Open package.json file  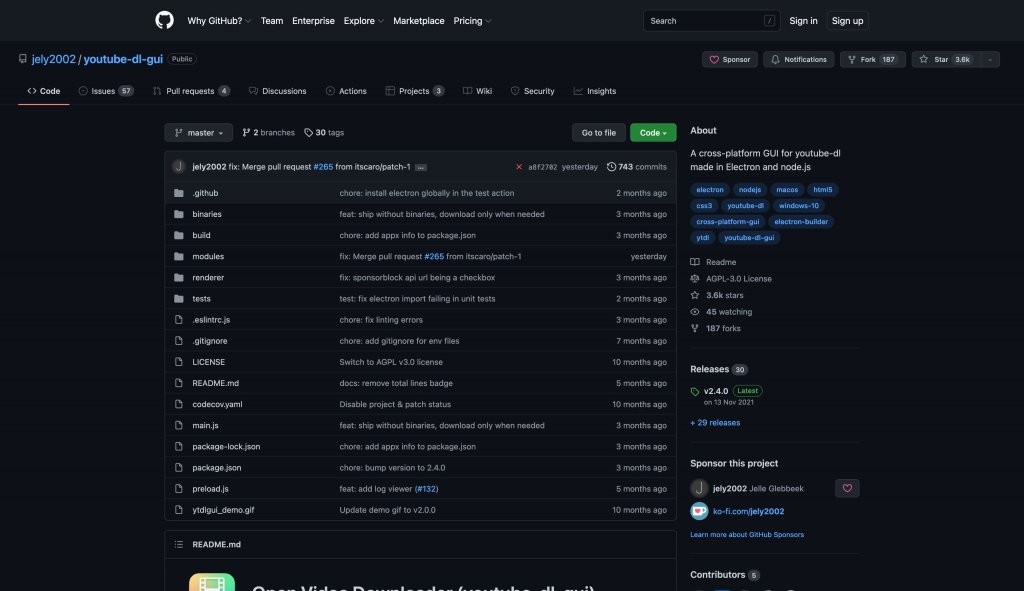click(217, 468)
